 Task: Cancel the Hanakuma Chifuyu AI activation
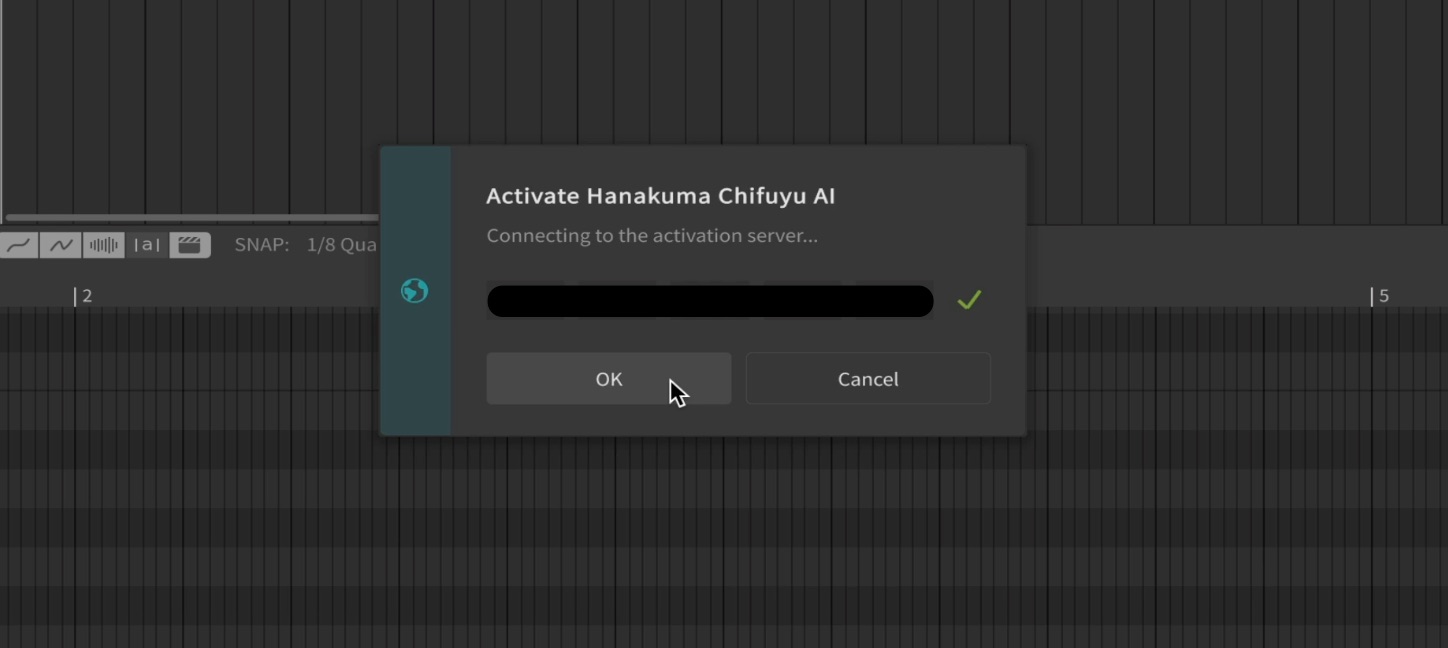(868, 379)
